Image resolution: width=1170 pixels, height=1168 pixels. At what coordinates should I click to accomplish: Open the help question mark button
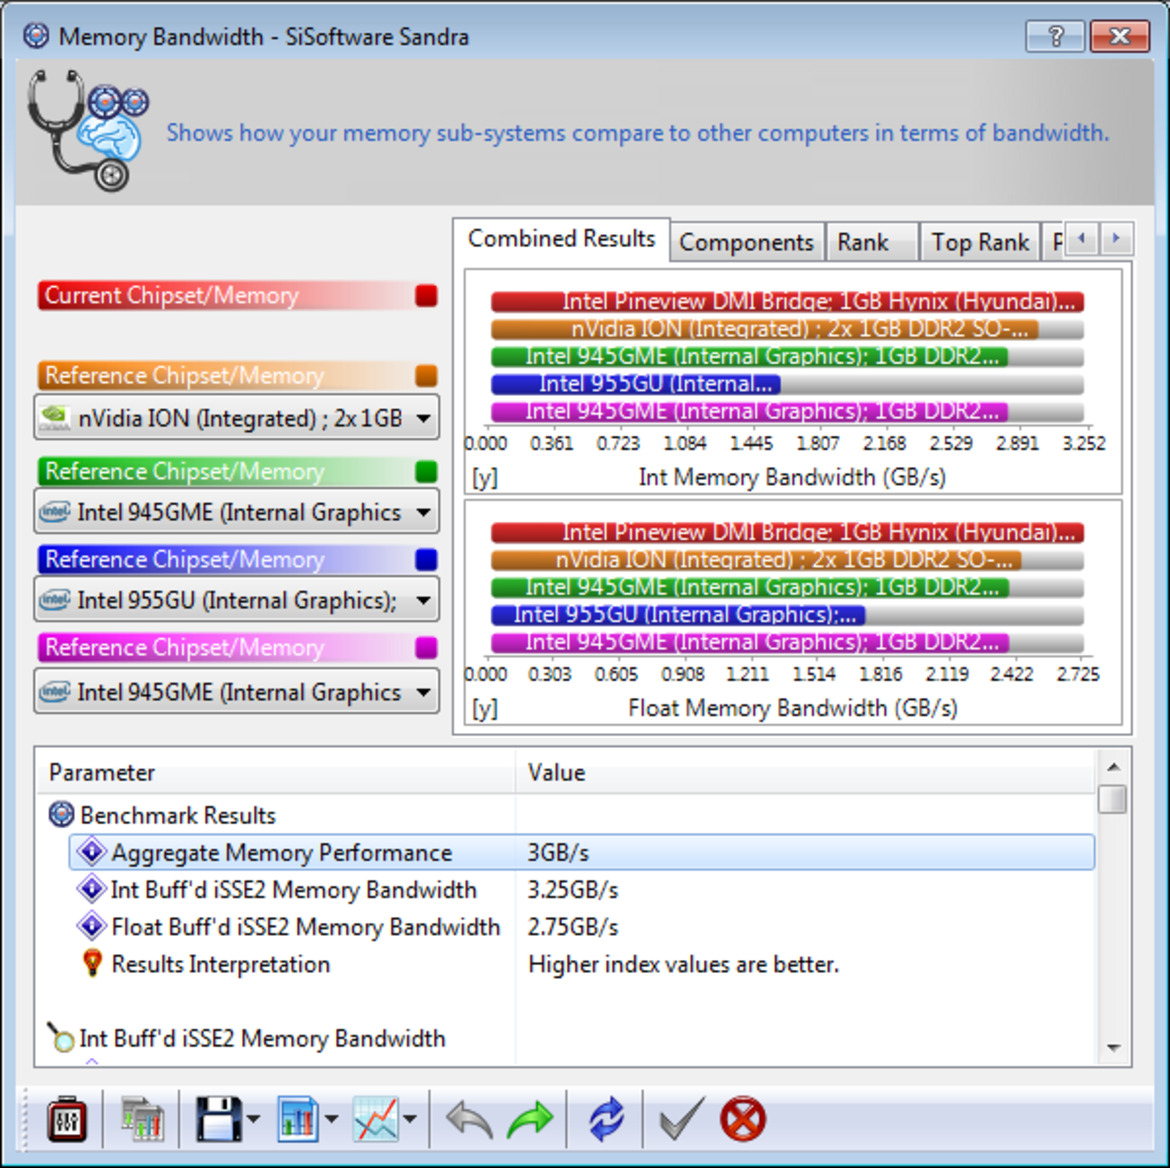pyautogui.click(x=1055, y=36)
